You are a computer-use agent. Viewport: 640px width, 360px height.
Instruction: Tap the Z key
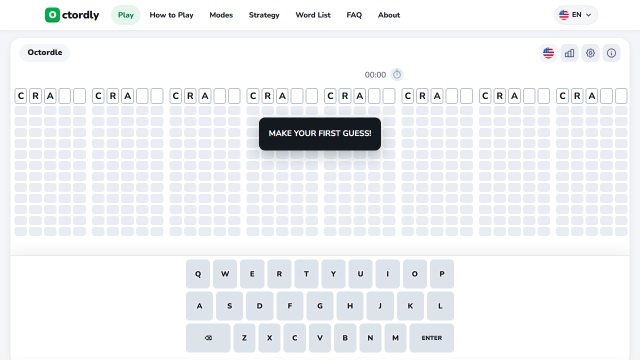point(244,338)
